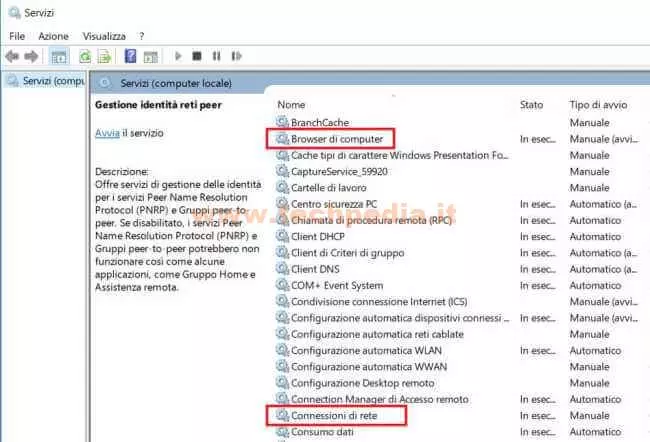Click the Back arrow in the toolbar
650x442 pixels.
[x=13, y=57]
